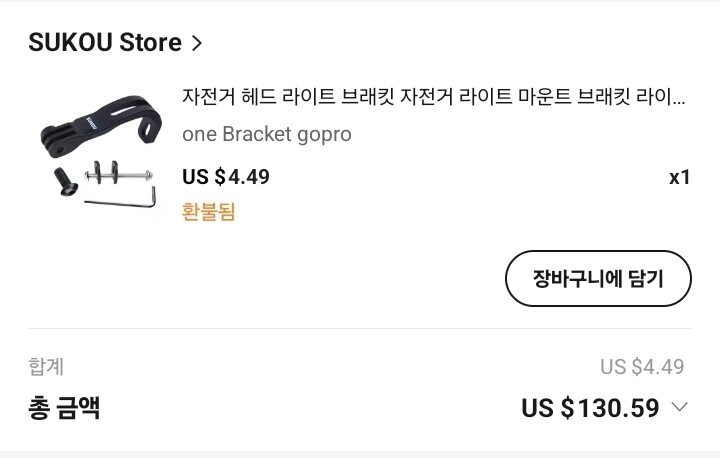Tap the divider line above 합계

click(360, 329)
